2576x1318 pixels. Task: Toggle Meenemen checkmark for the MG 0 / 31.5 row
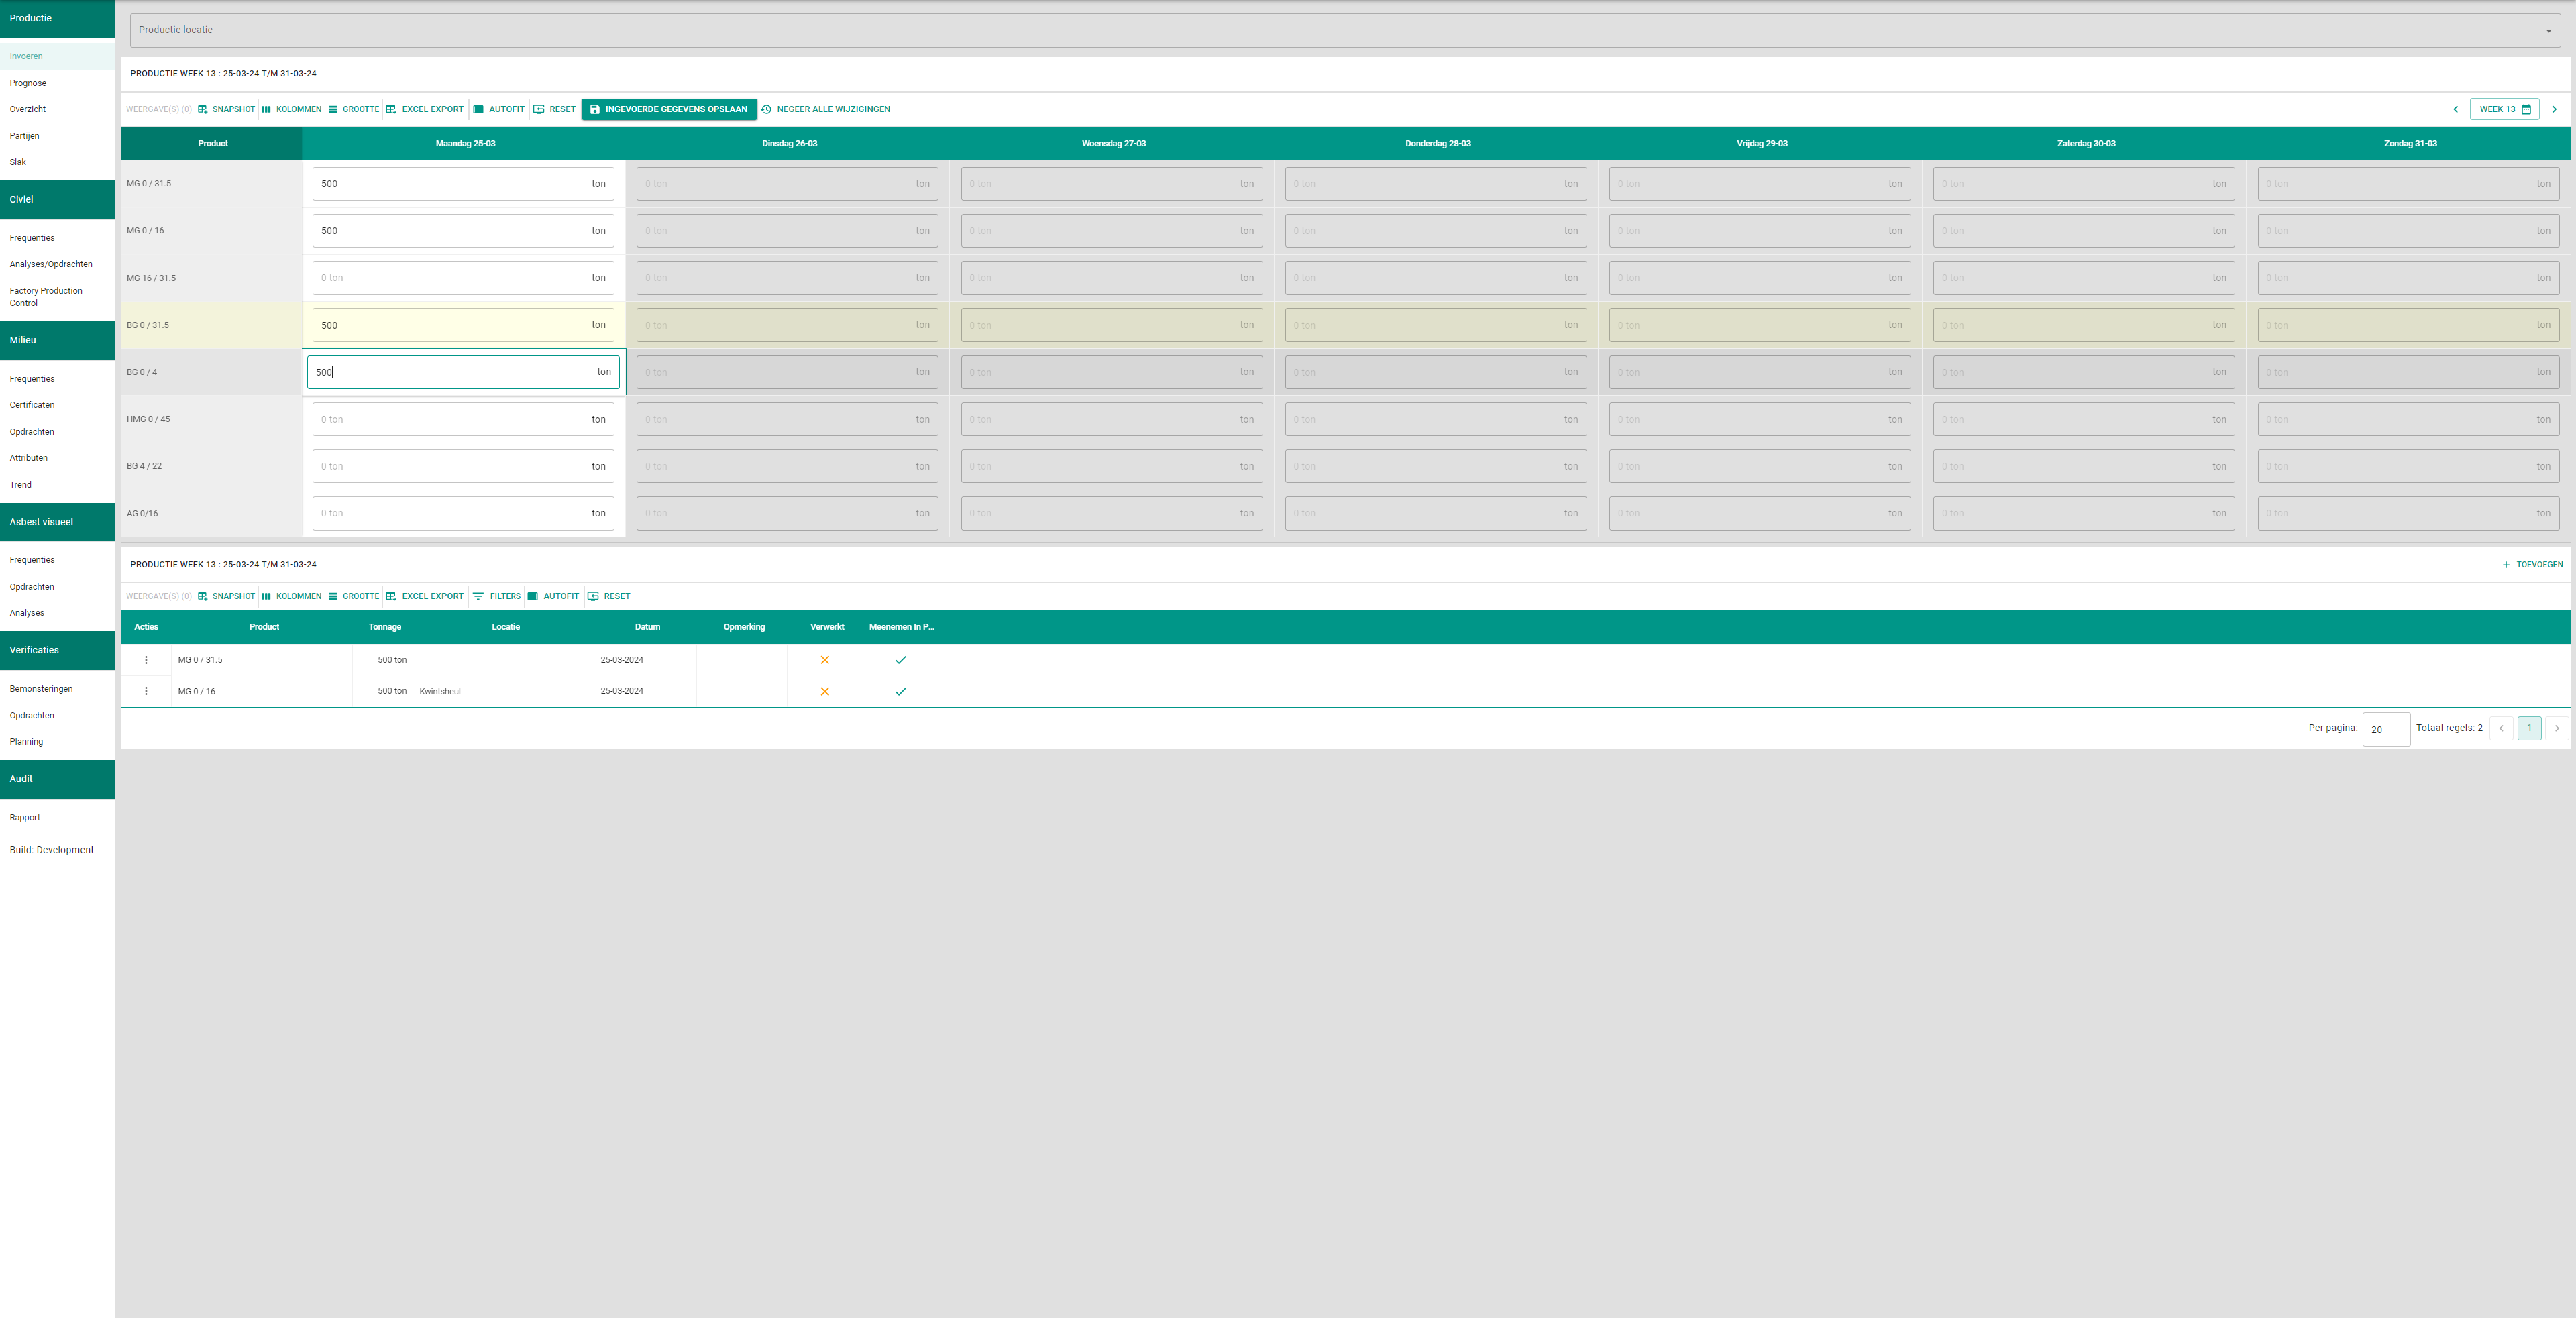pos(900,660)
